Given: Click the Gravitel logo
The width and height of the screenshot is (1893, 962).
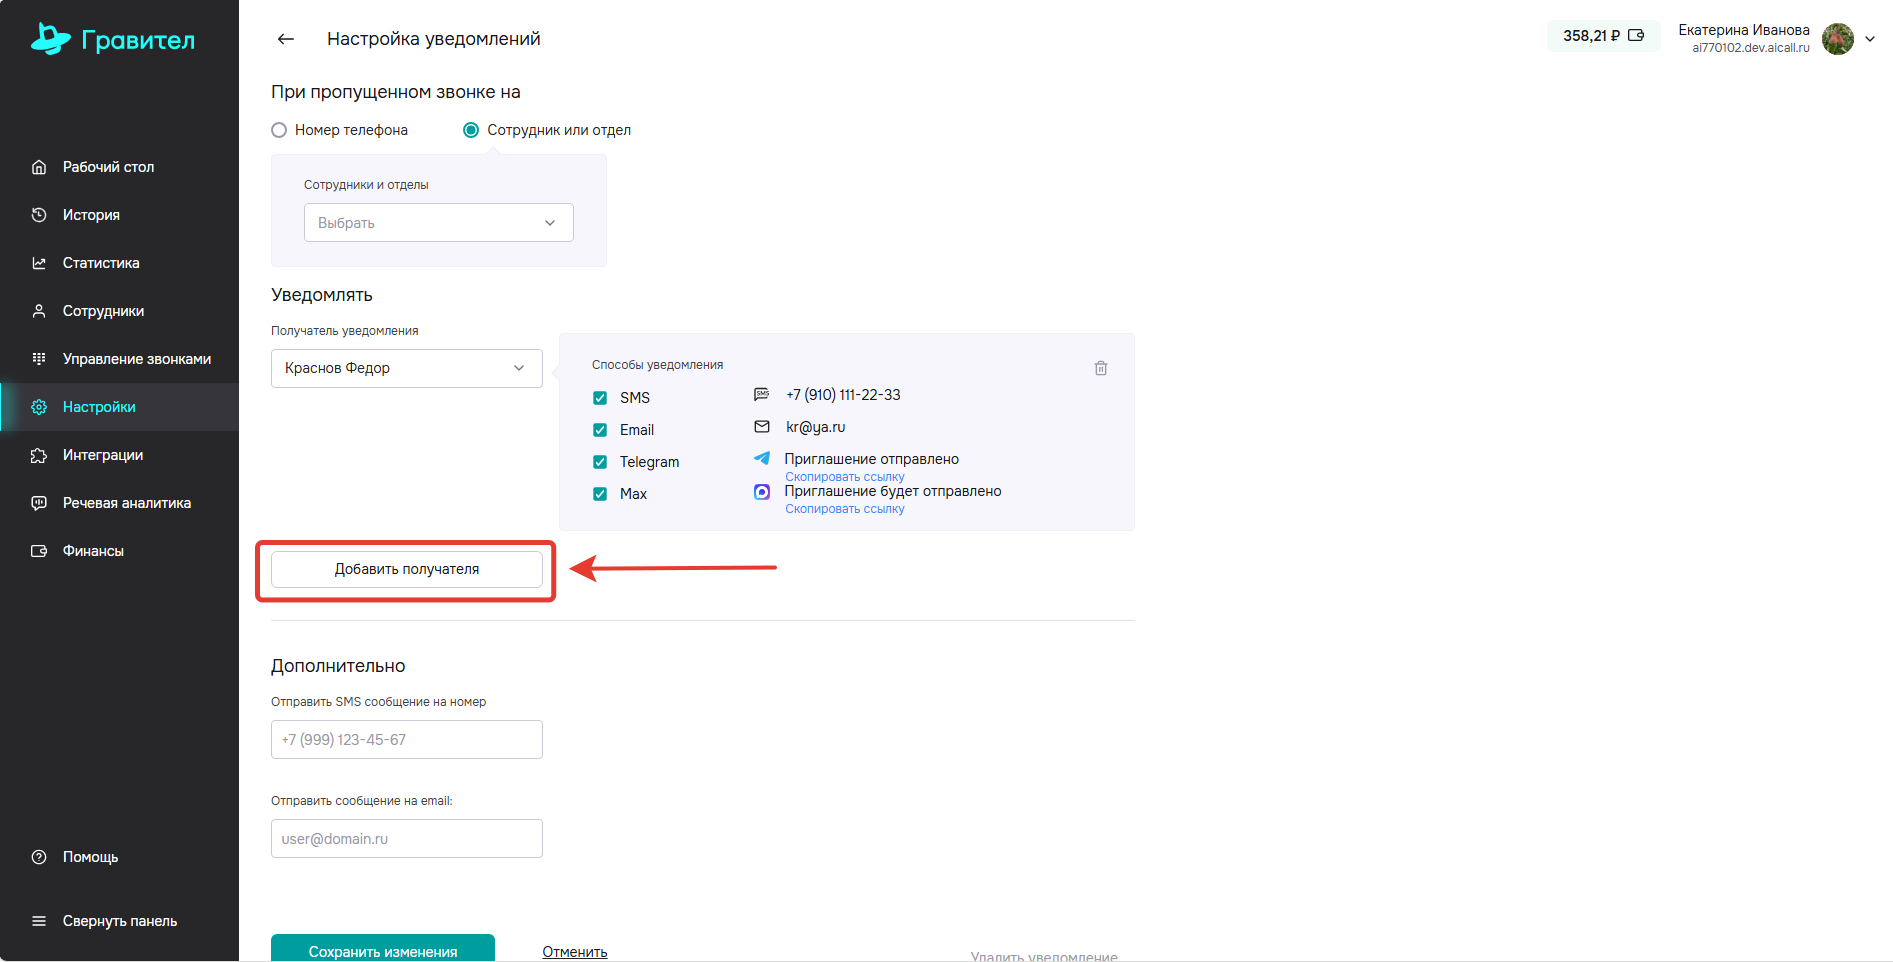Looking at the screenshot, I should [x=113, y=40].
